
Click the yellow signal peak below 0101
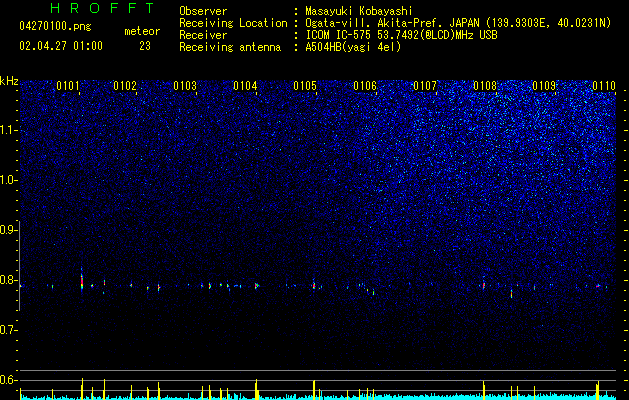[82, 388]
